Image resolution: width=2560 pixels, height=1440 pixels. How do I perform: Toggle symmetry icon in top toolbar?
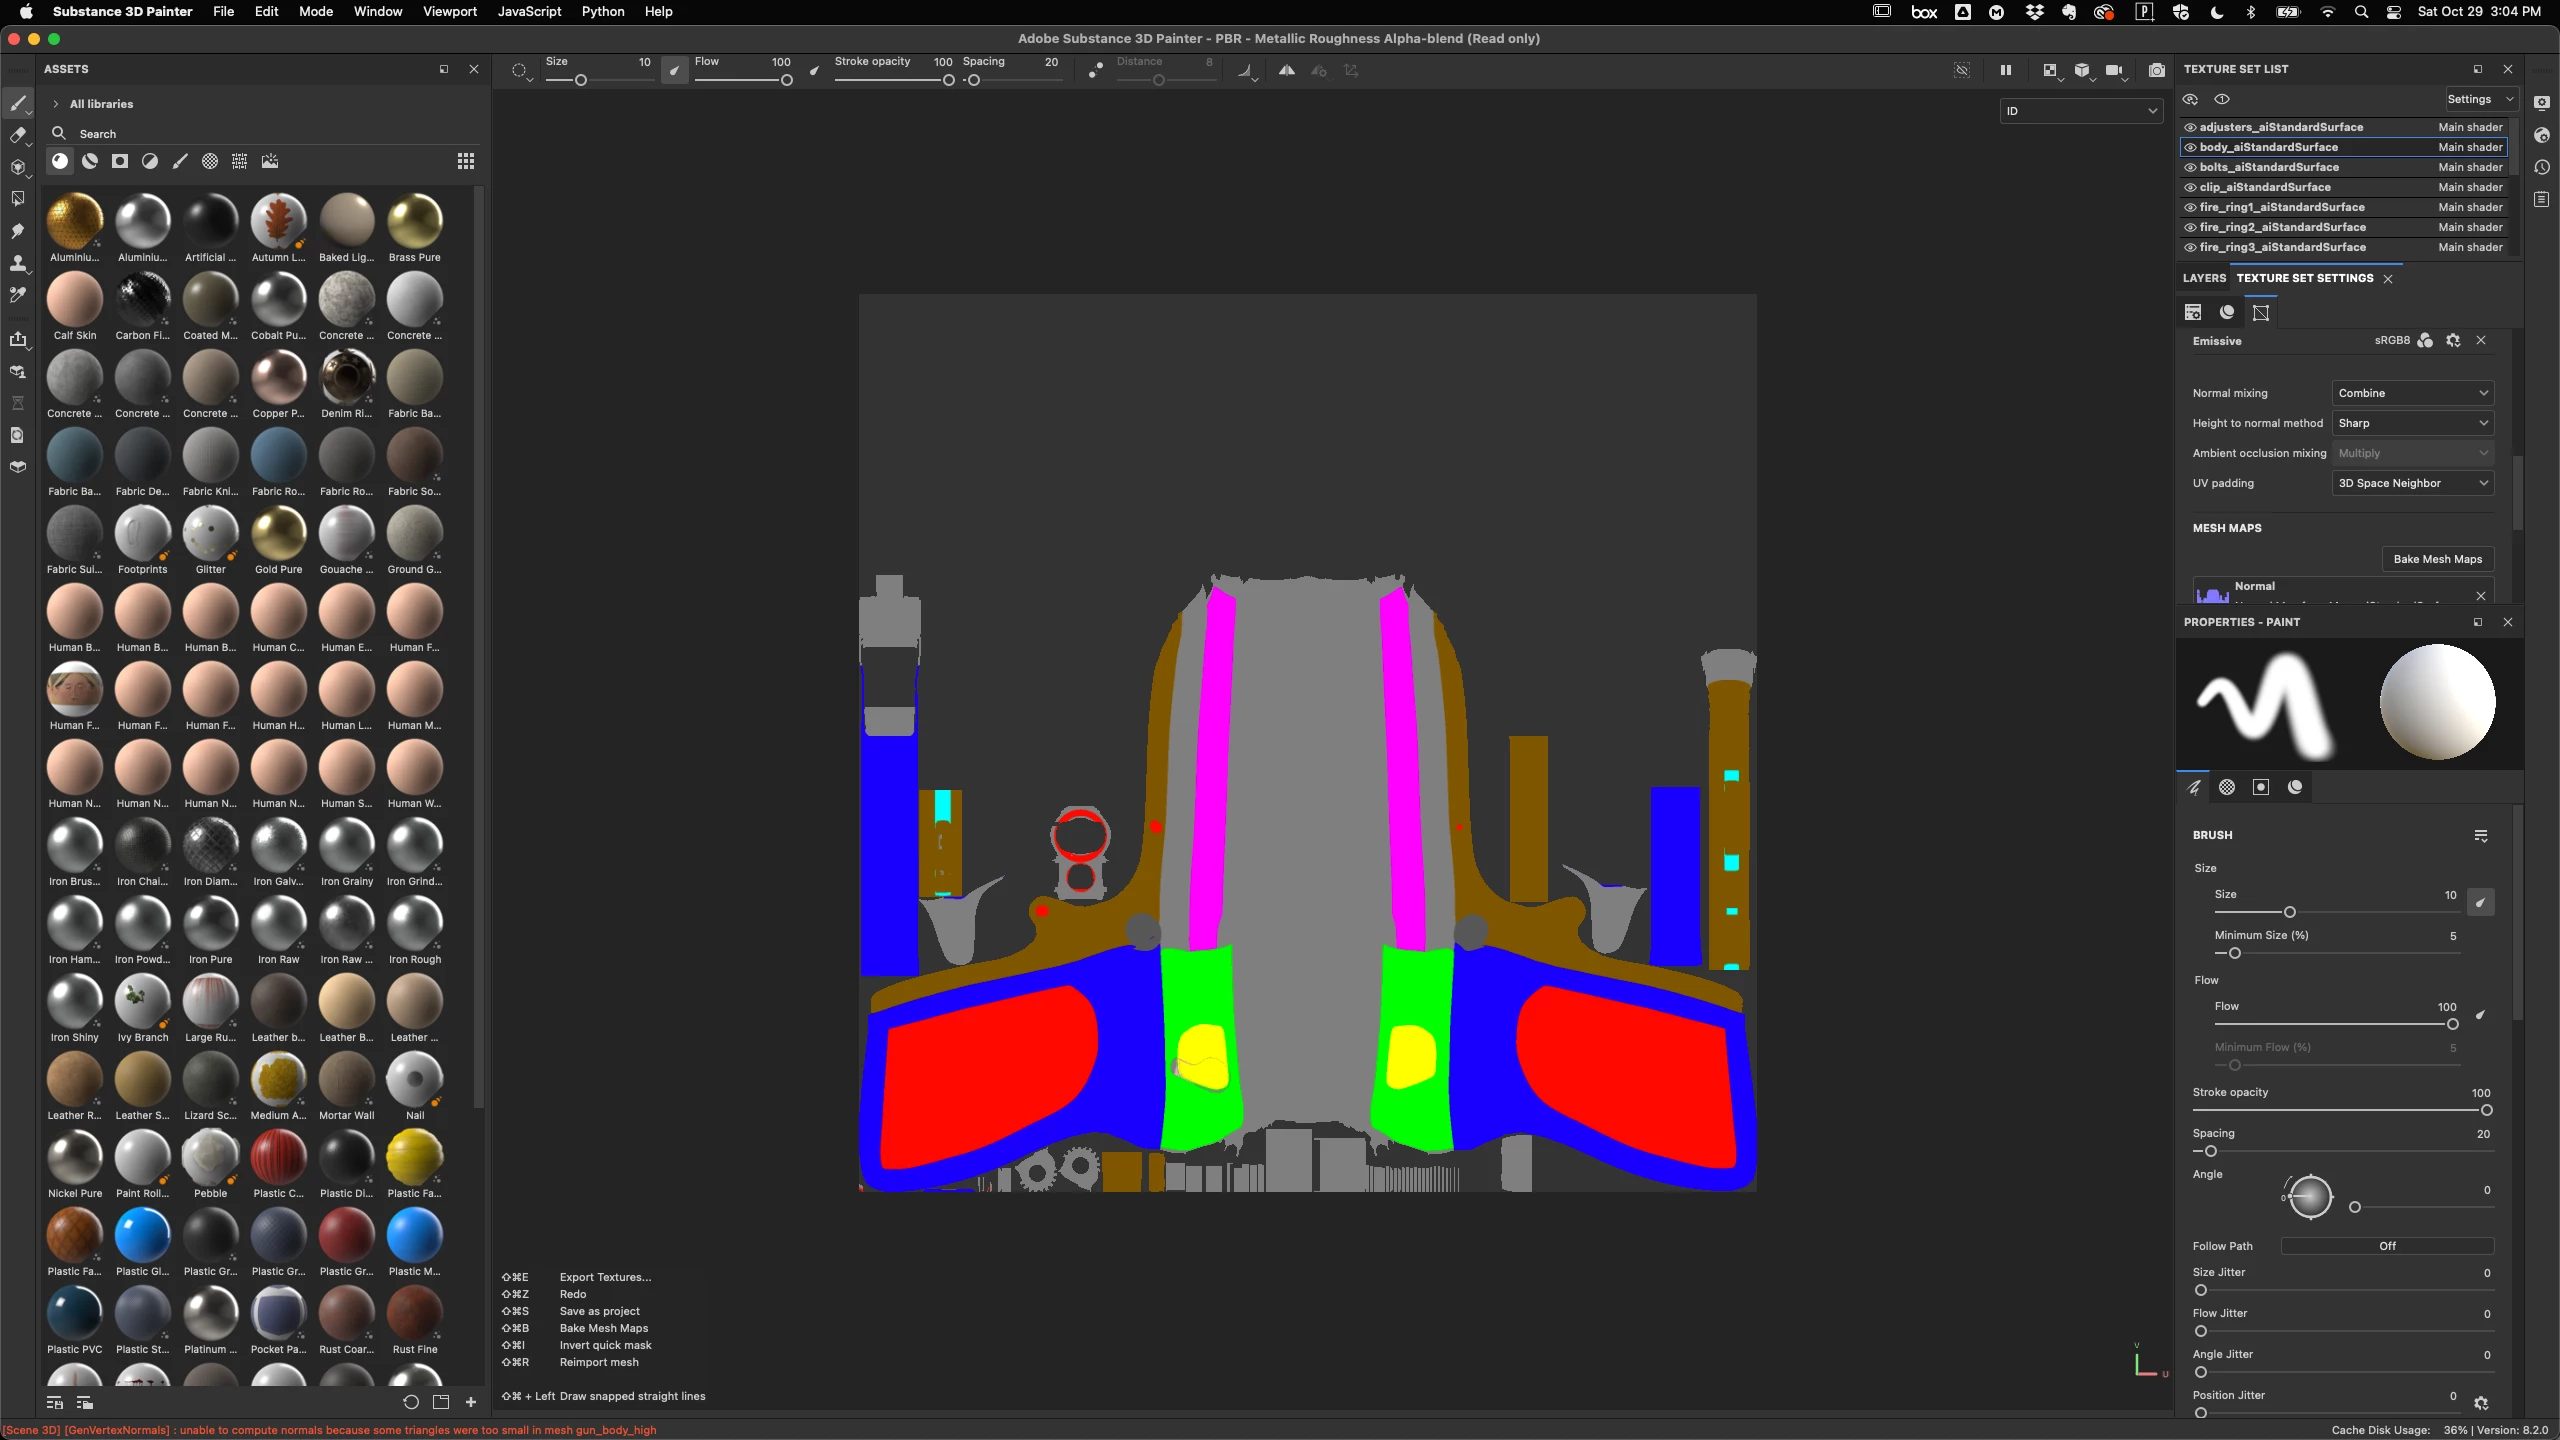point(1287,70)
